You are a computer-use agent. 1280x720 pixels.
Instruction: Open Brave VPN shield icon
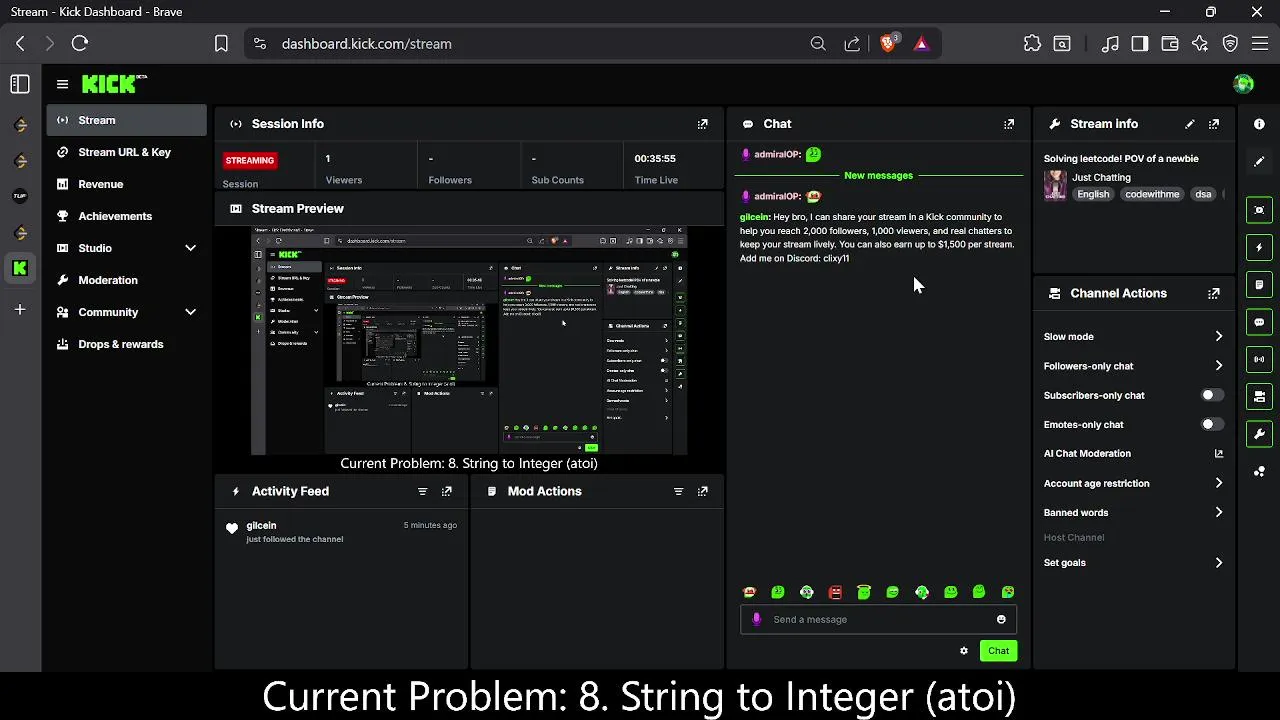coord(1231,43)
